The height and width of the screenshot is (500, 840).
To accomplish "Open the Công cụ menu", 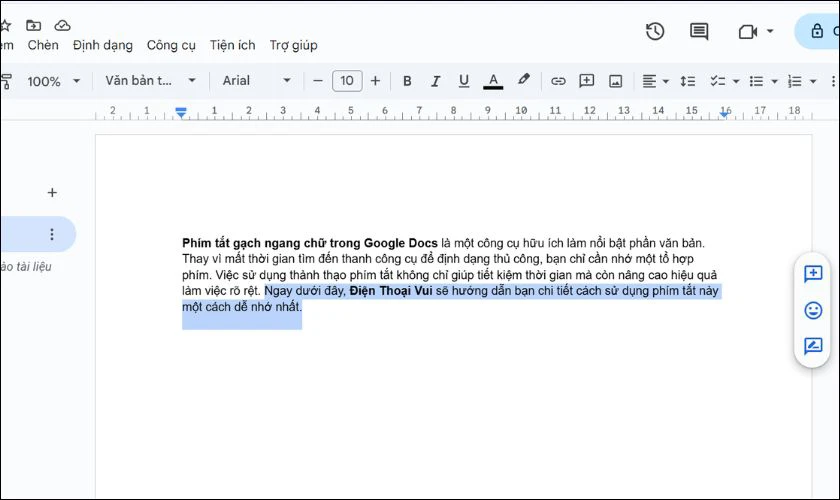I will pyautogui.click(x=171, y=46).
